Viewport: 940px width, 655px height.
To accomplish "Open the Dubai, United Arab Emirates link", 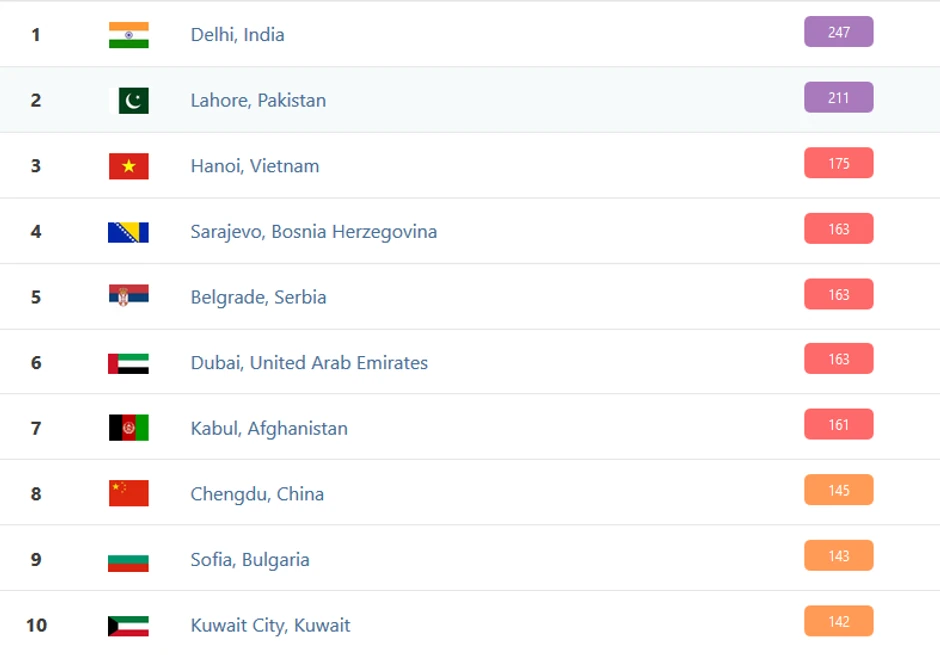I will 309,363.
